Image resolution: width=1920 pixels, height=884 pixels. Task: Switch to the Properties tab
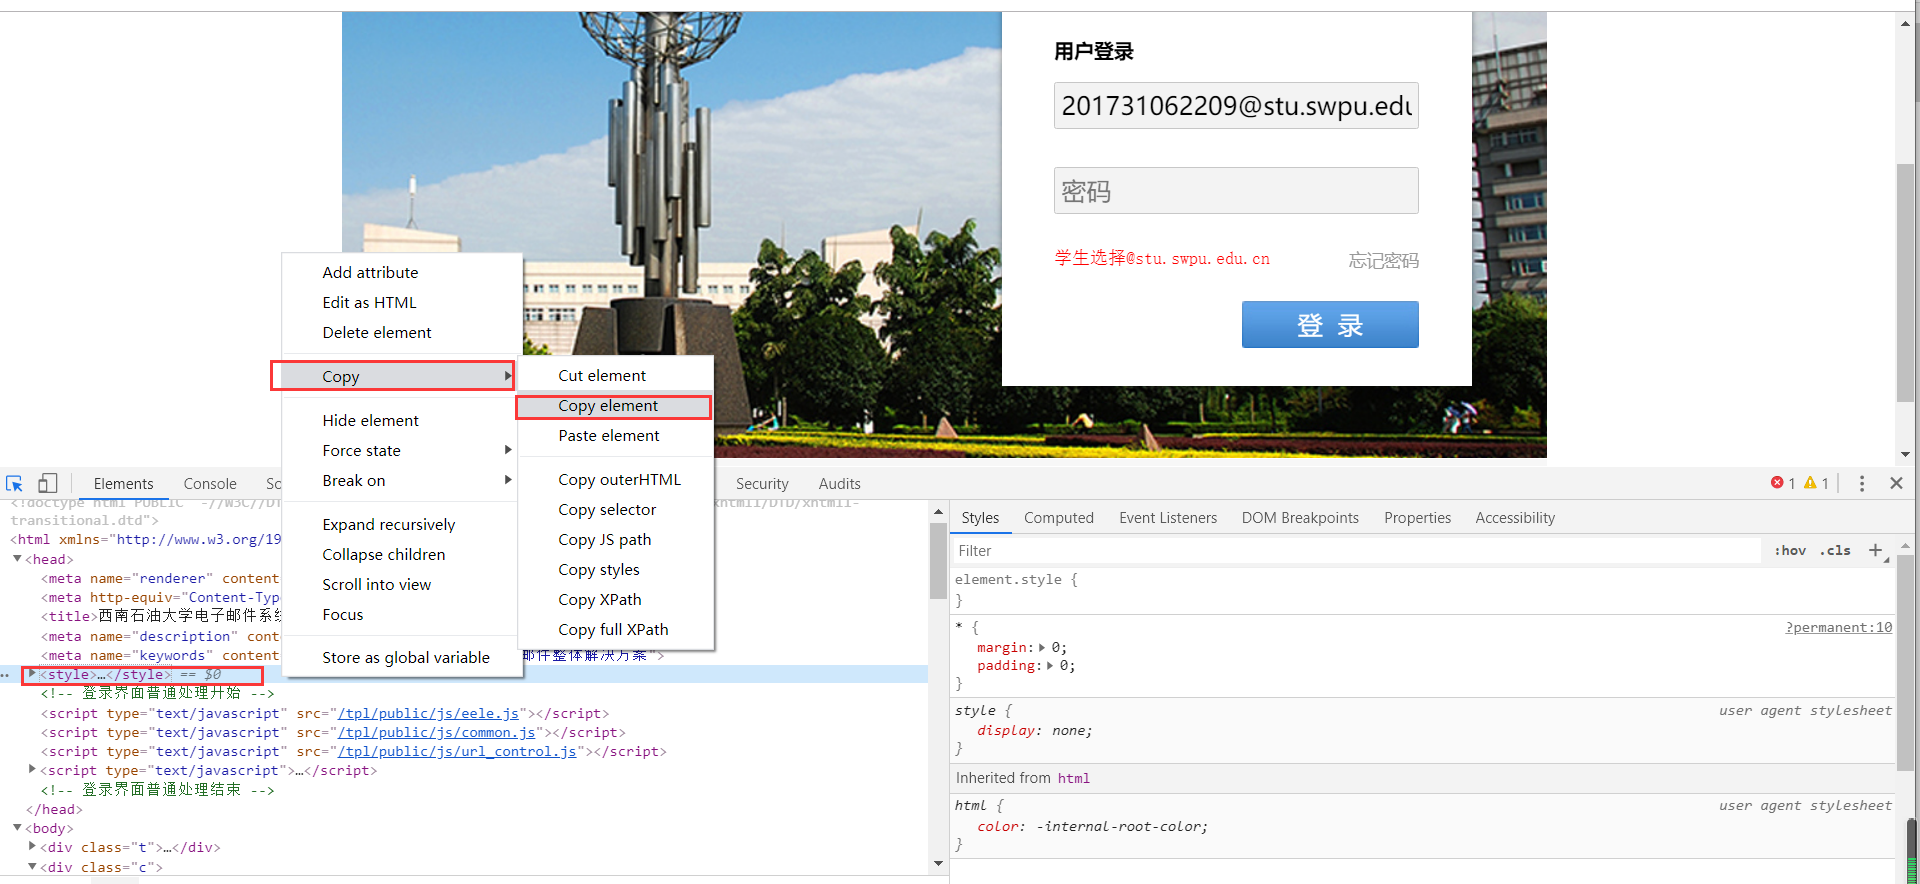[x=1417, y=517]
